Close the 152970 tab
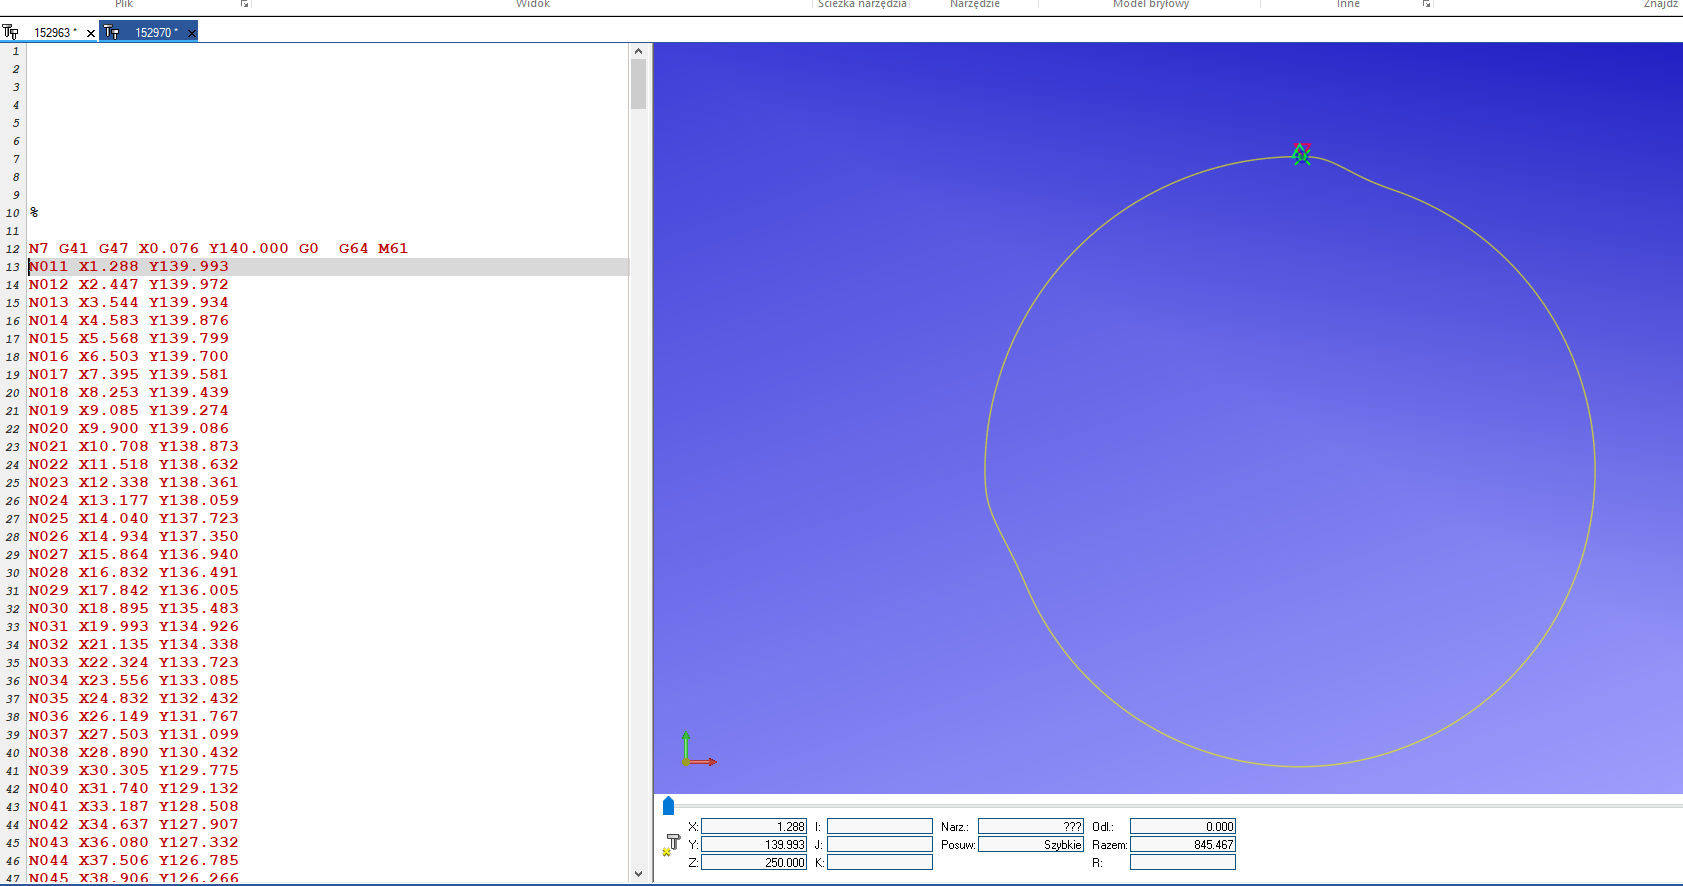This screenshot has height=886, width=1683. [191, 33]
